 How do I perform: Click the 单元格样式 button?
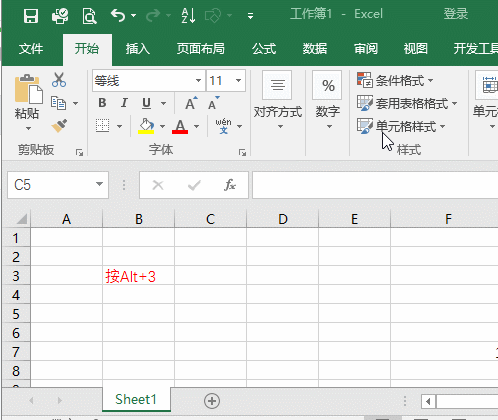(x=401, y=127)
